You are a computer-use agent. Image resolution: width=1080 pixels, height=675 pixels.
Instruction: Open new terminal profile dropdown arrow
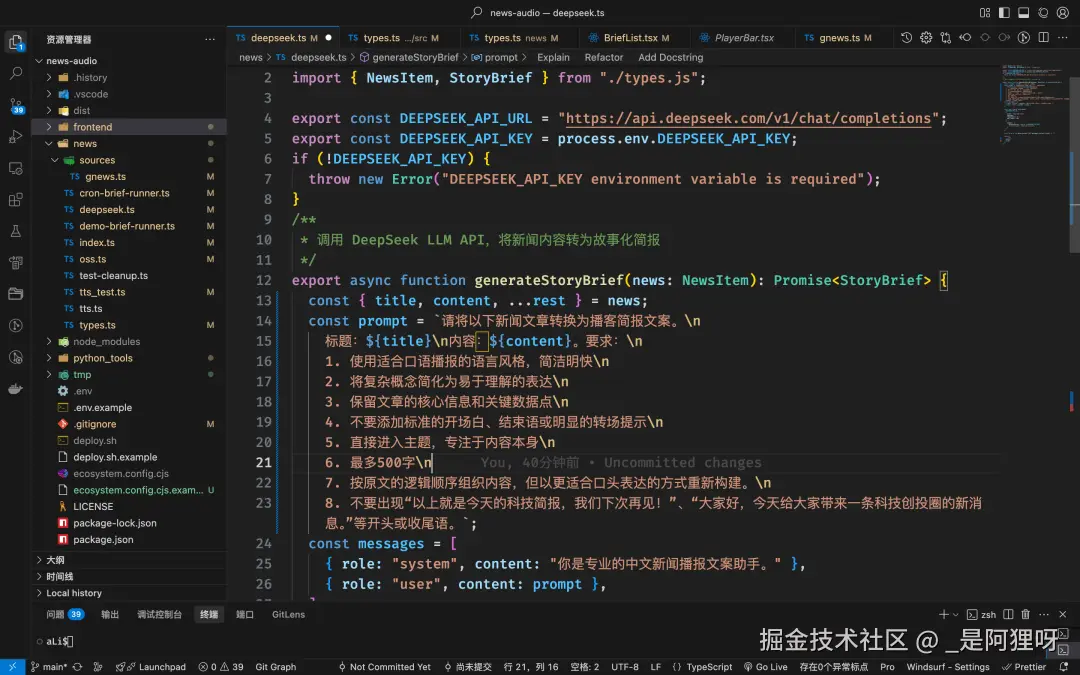[x=955, y=614]
